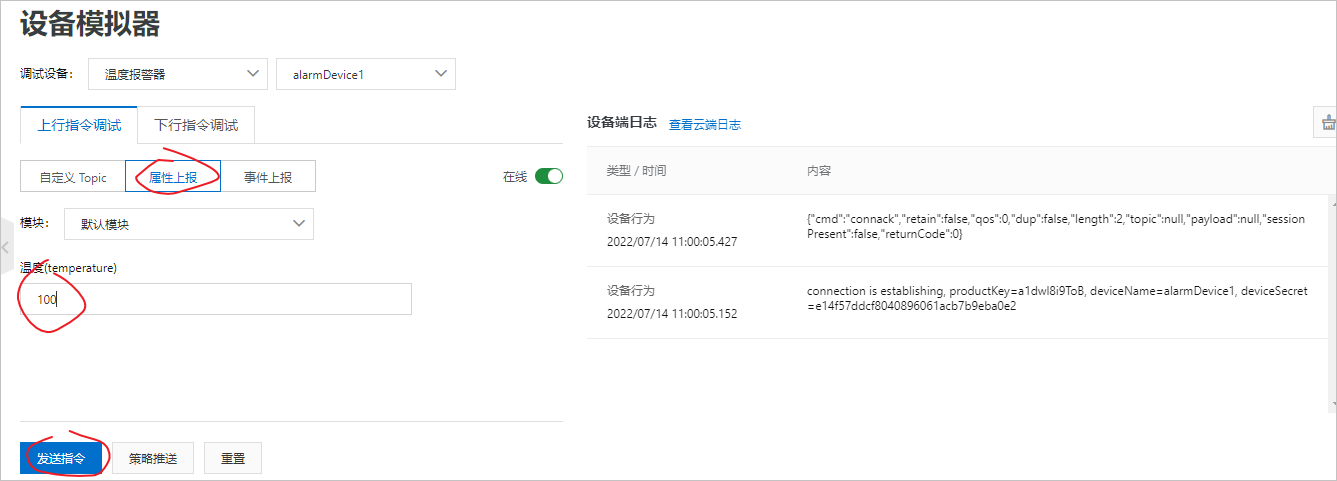This screenshot has height=481, width=1337.
Task: Open the alarmDevice1 device dropdown
Action: pos(365,74)
